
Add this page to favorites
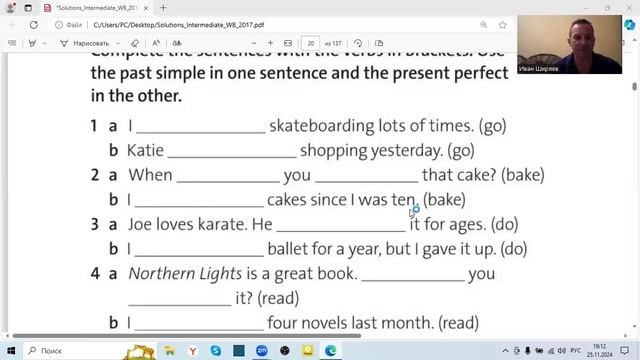click(502, 25)
